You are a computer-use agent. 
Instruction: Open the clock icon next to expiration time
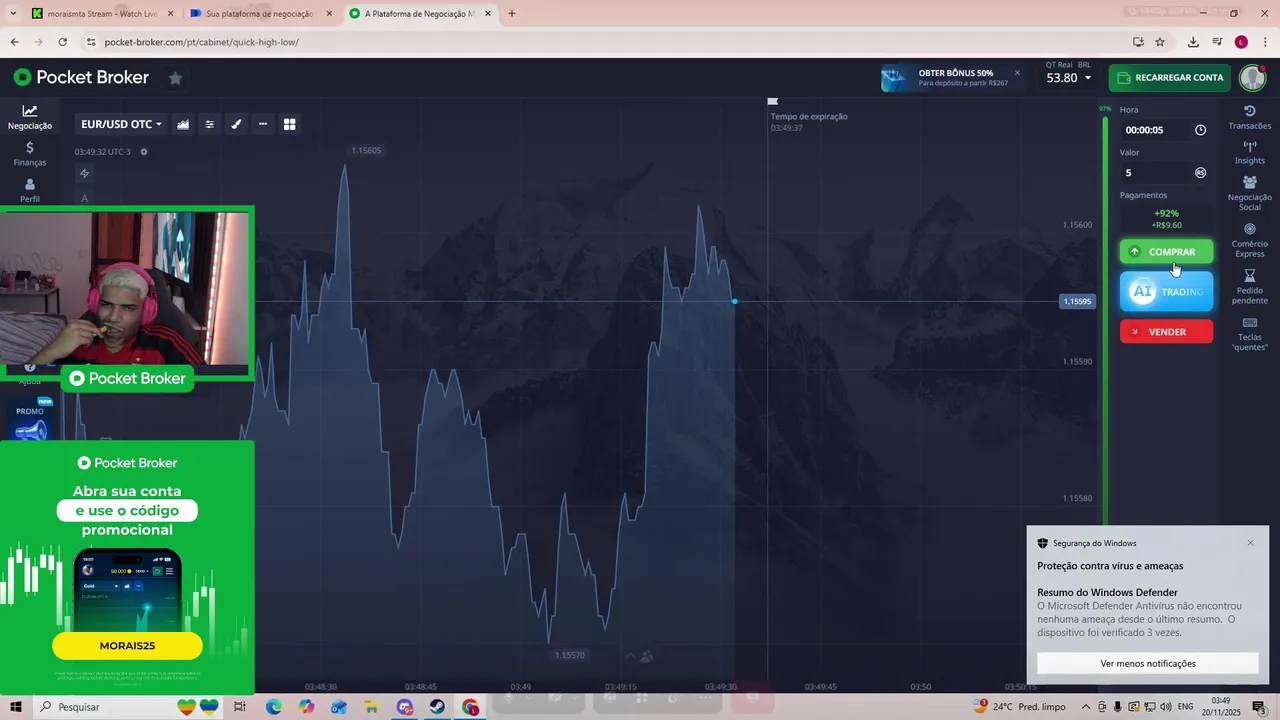click(x=1200, y=130)
